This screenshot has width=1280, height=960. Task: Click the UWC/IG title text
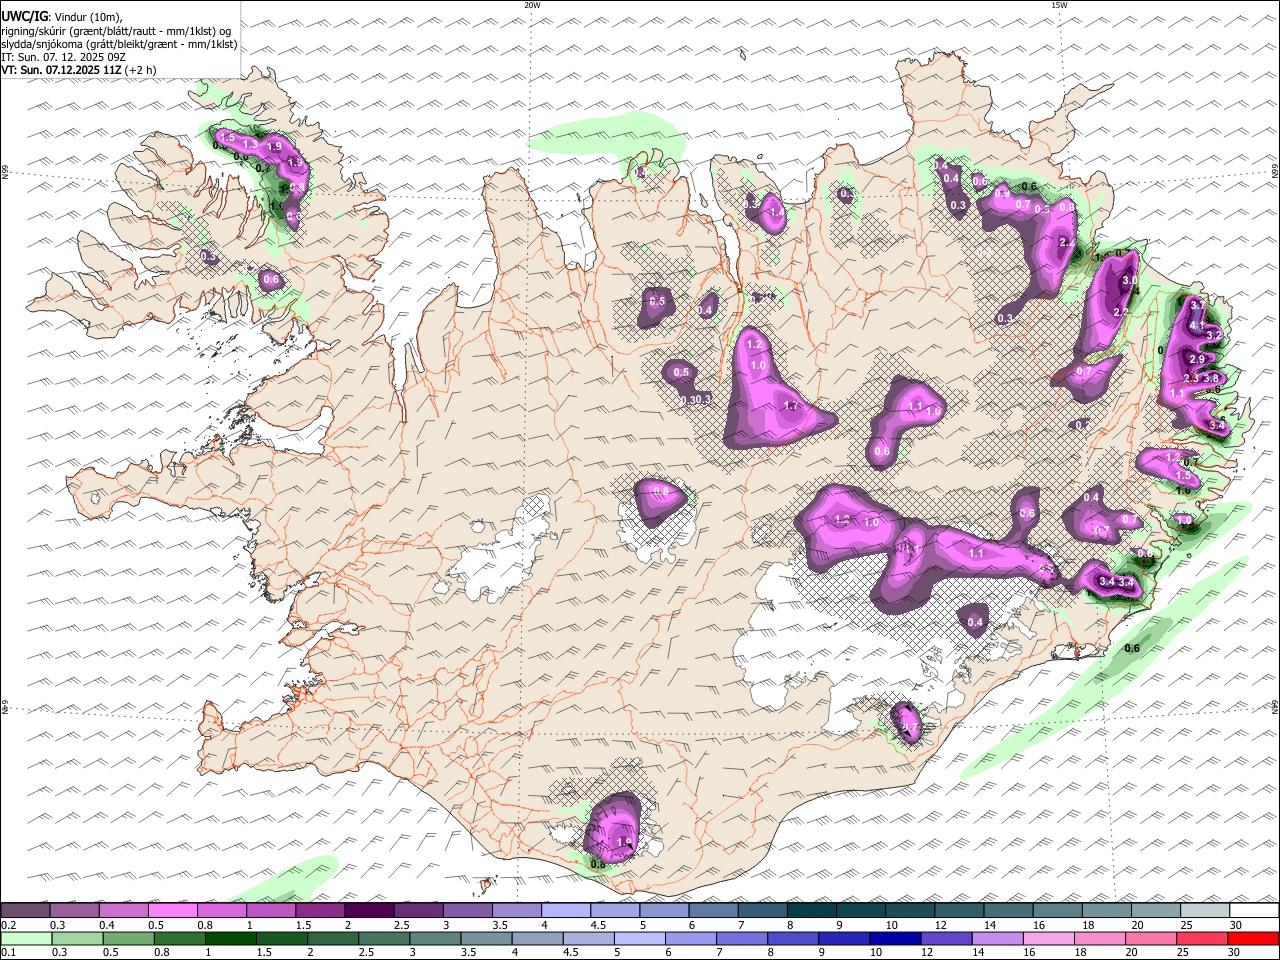pyautogui.click(x=25, y=15)
